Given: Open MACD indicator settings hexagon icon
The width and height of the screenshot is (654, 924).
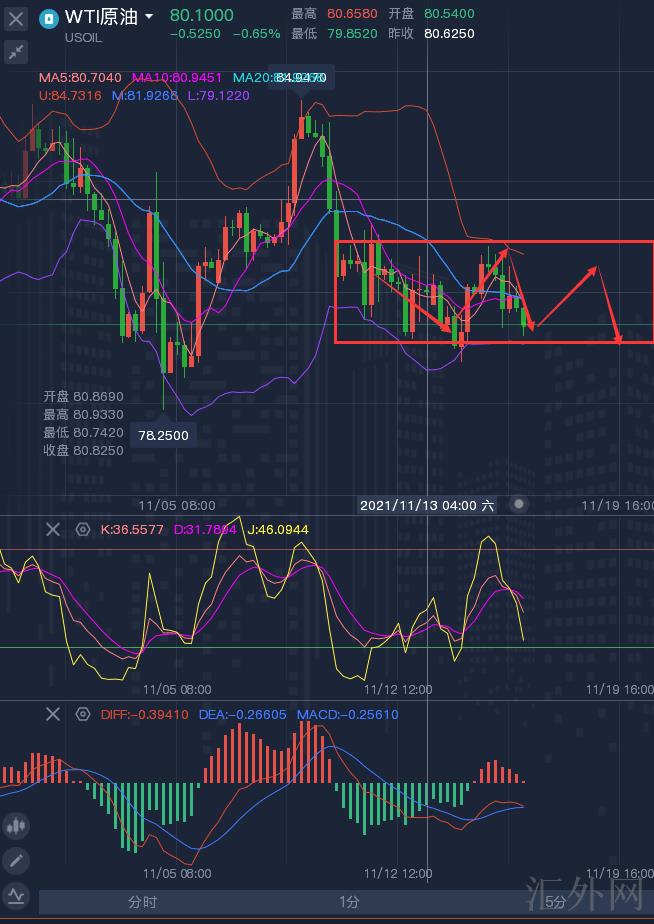Looking at the screenshot, I should coord(83,714).
